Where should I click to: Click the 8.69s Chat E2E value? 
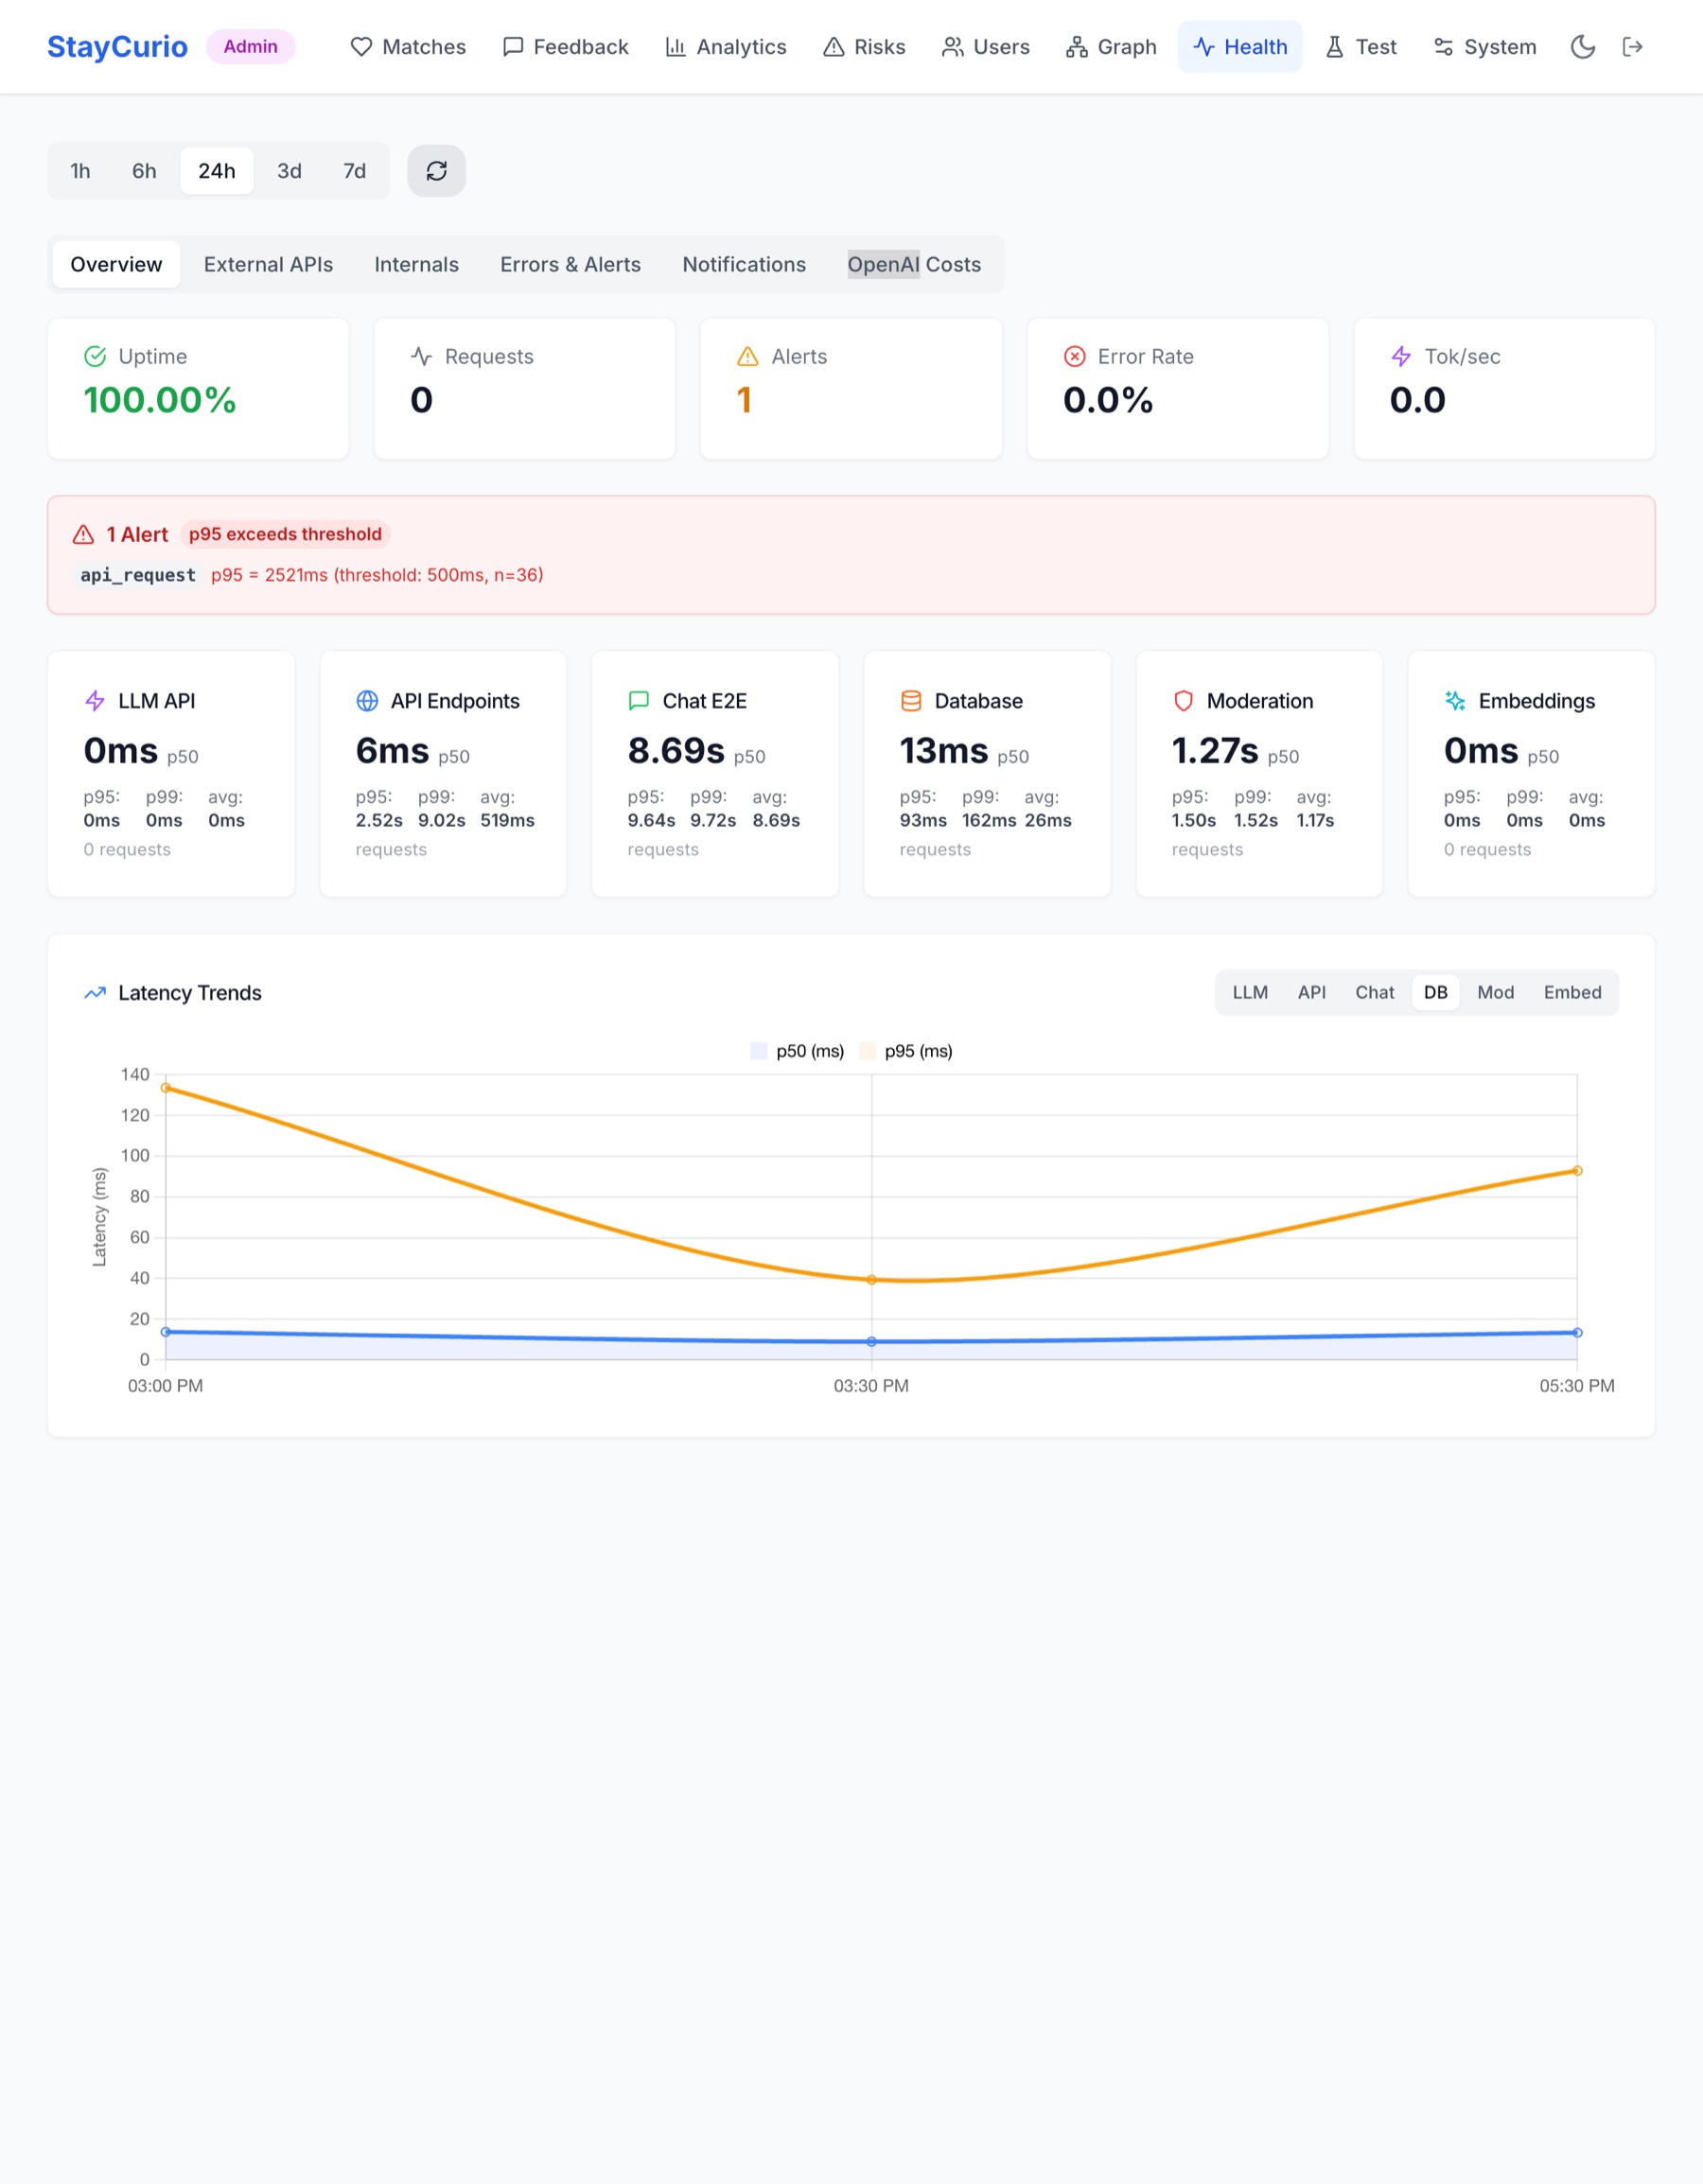[676, 751]
